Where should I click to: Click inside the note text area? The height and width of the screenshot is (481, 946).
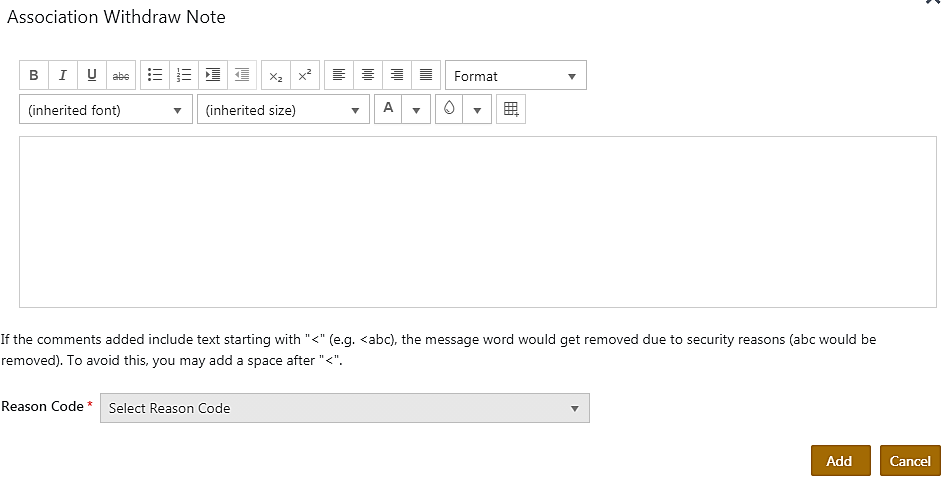pos(477,222)
